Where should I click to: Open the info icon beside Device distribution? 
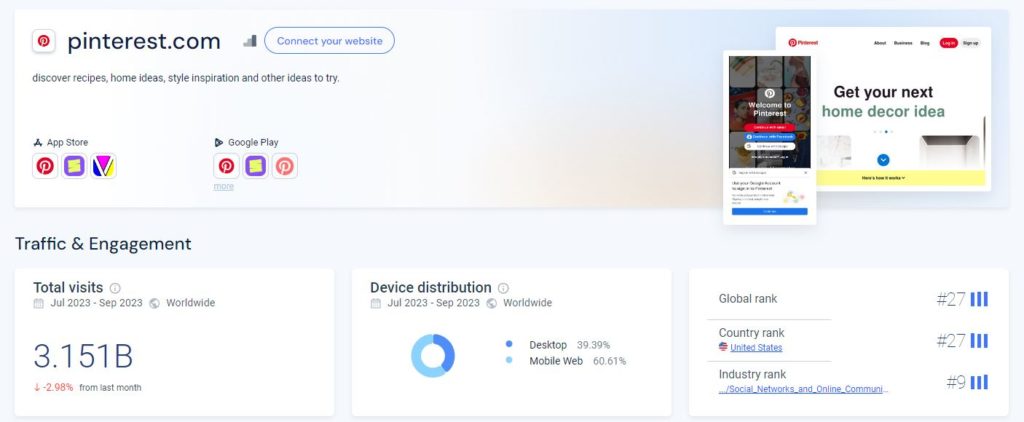coord(503,288)
